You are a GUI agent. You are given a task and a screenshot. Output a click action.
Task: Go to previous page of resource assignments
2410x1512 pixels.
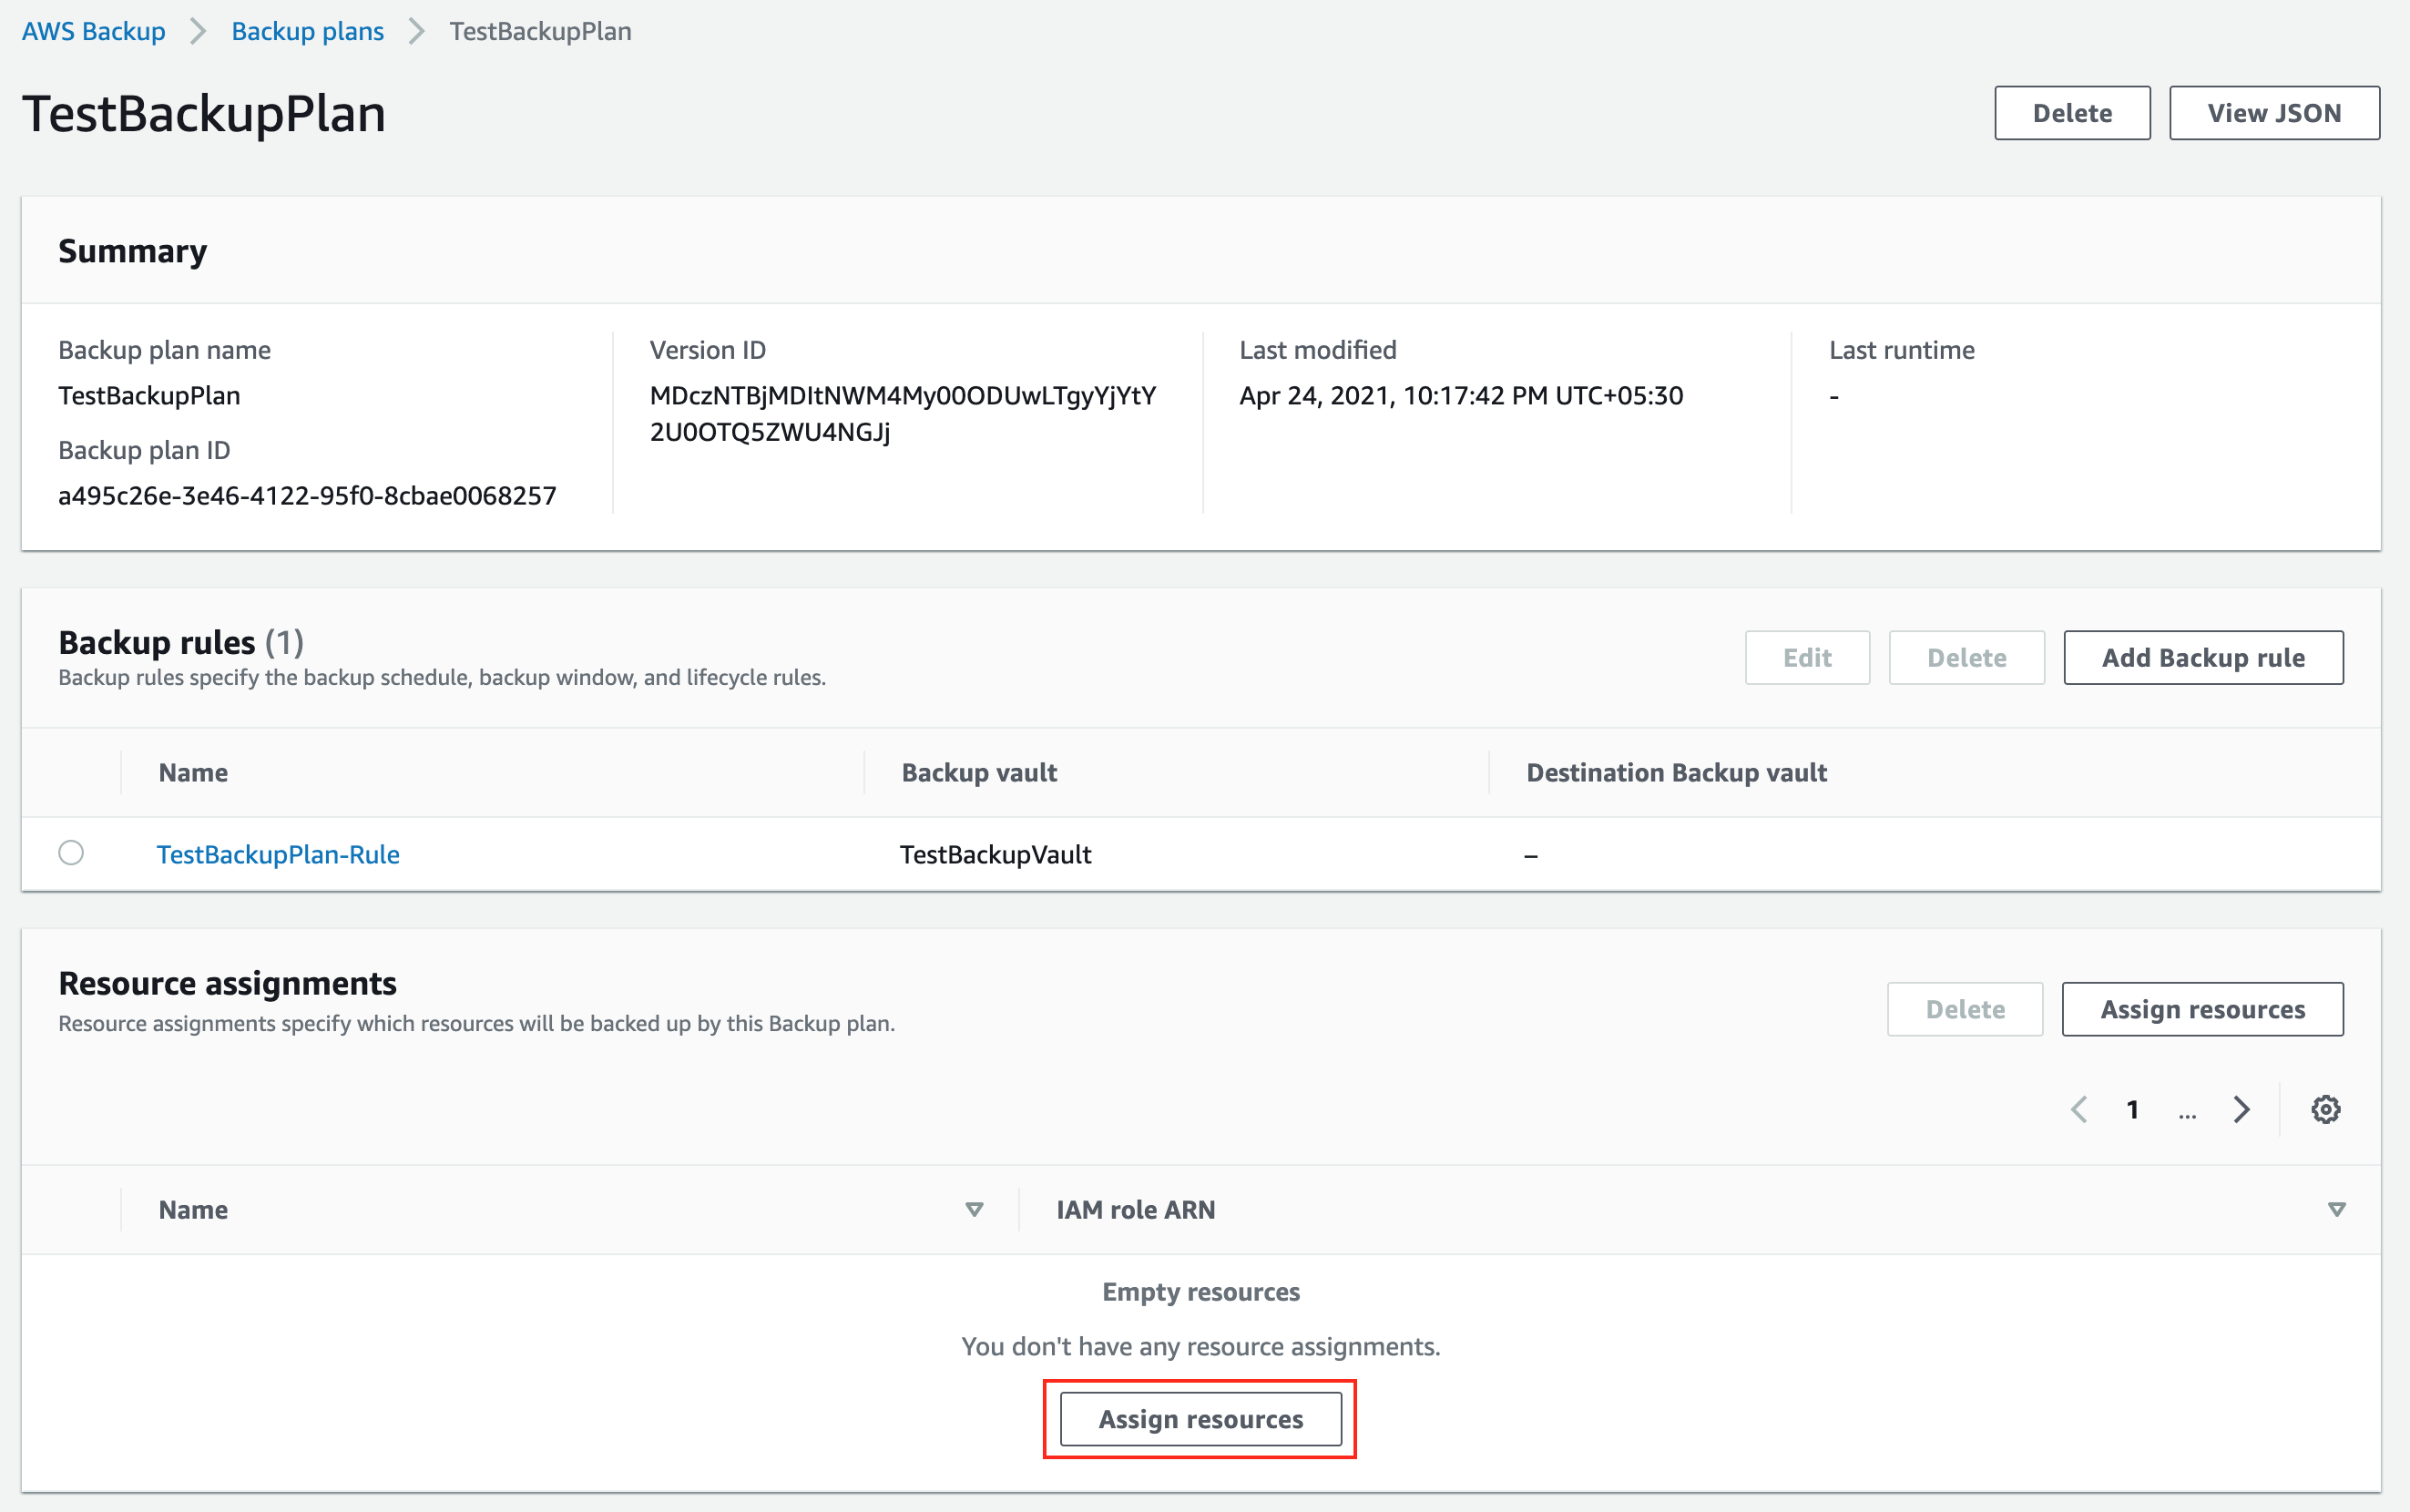pyautogui.click(x=2079, y=1109)
